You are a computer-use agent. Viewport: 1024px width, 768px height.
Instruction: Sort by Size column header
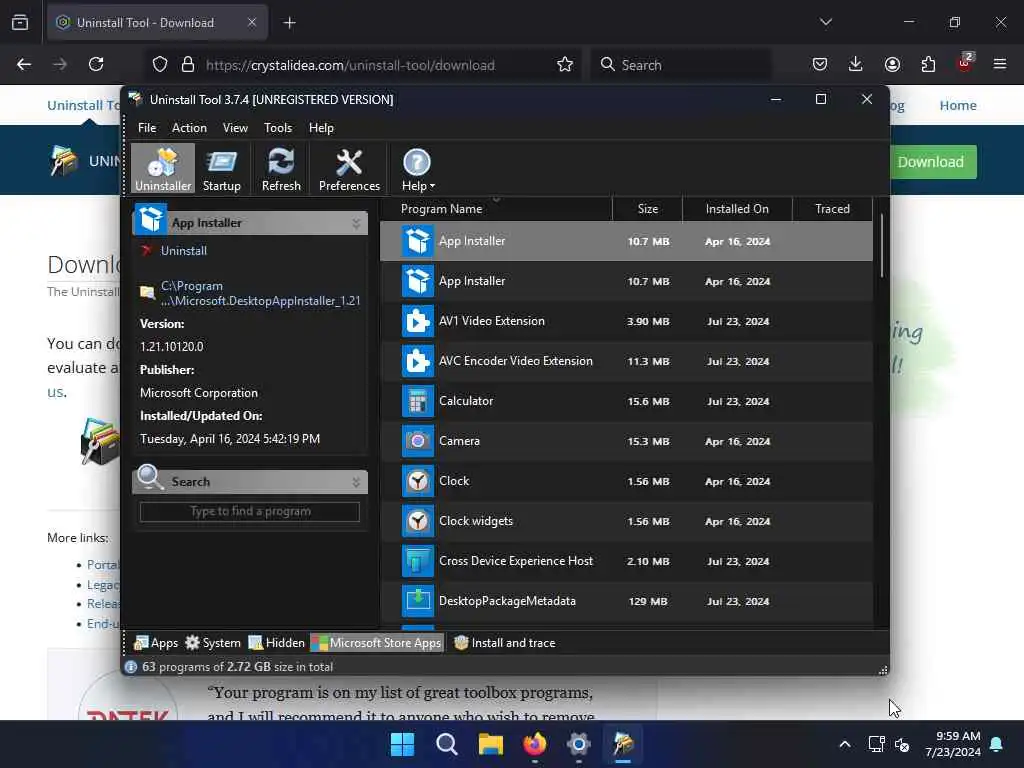[x=647, y=209]
